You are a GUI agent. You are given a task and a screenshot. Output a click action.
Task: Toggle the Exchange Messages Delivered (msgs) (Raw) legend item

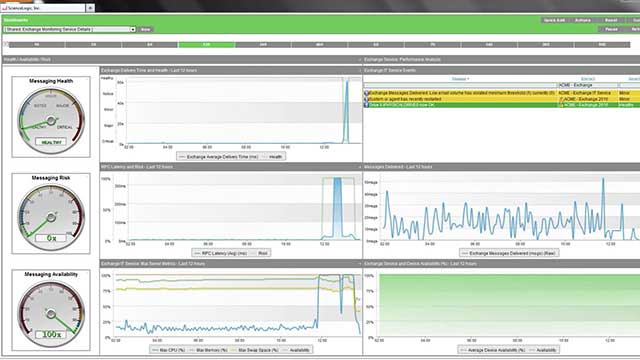click(x=509, y=253)
